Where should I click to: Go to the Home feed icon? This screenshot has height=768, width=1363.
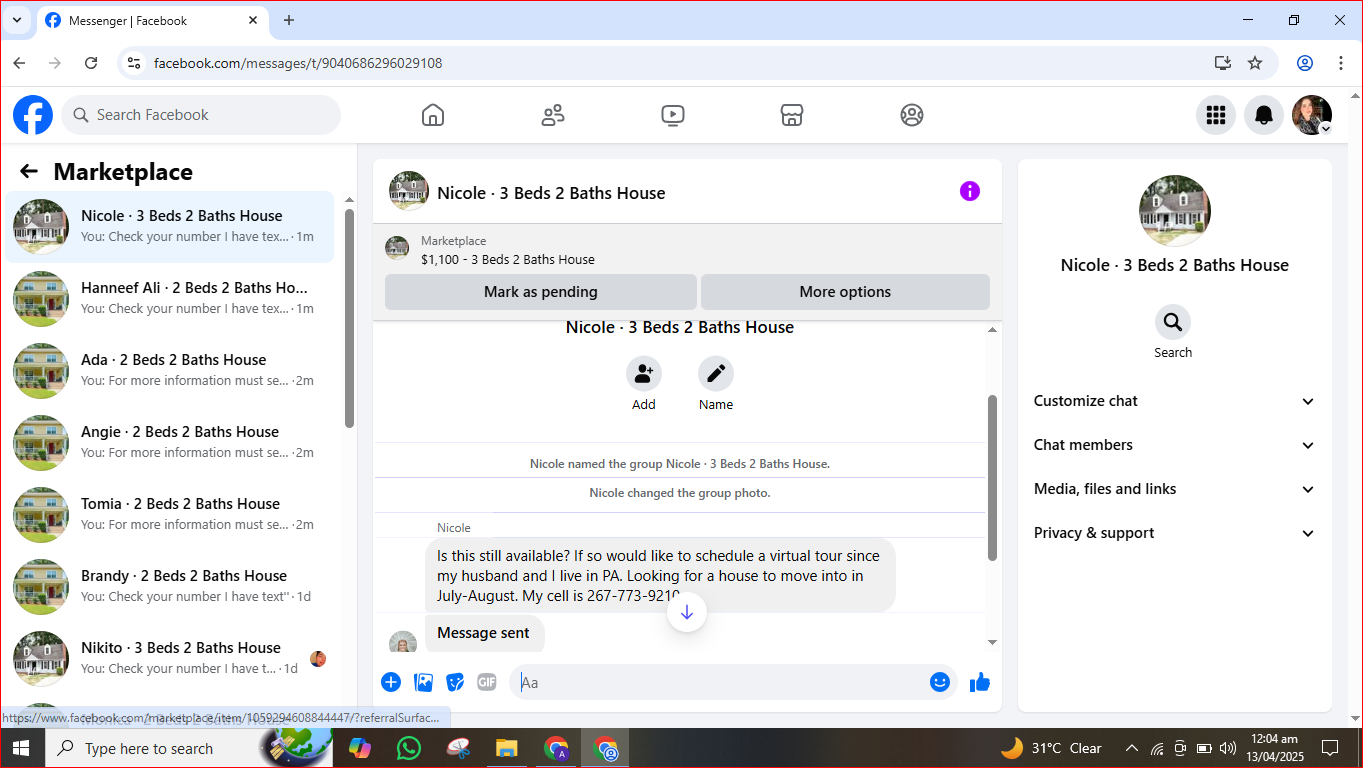point(433,115)
